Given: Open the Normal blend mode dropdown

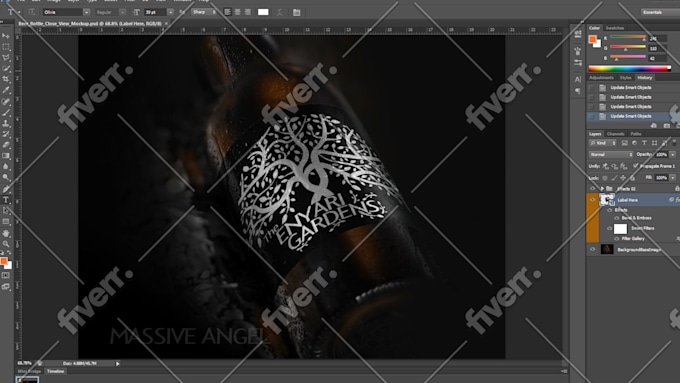Looking at the screenshot, I should pyautogui.click(x=611, y=154).
